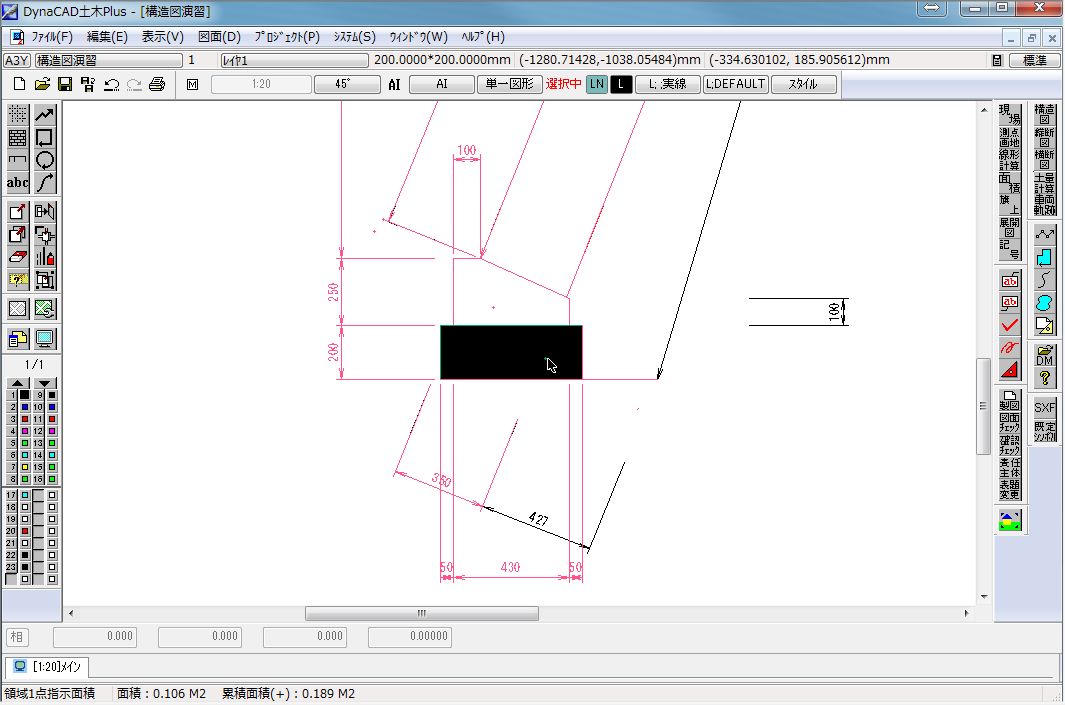Select the mirror tool
Screen dimensions: 1065x705
pos(45,212)
